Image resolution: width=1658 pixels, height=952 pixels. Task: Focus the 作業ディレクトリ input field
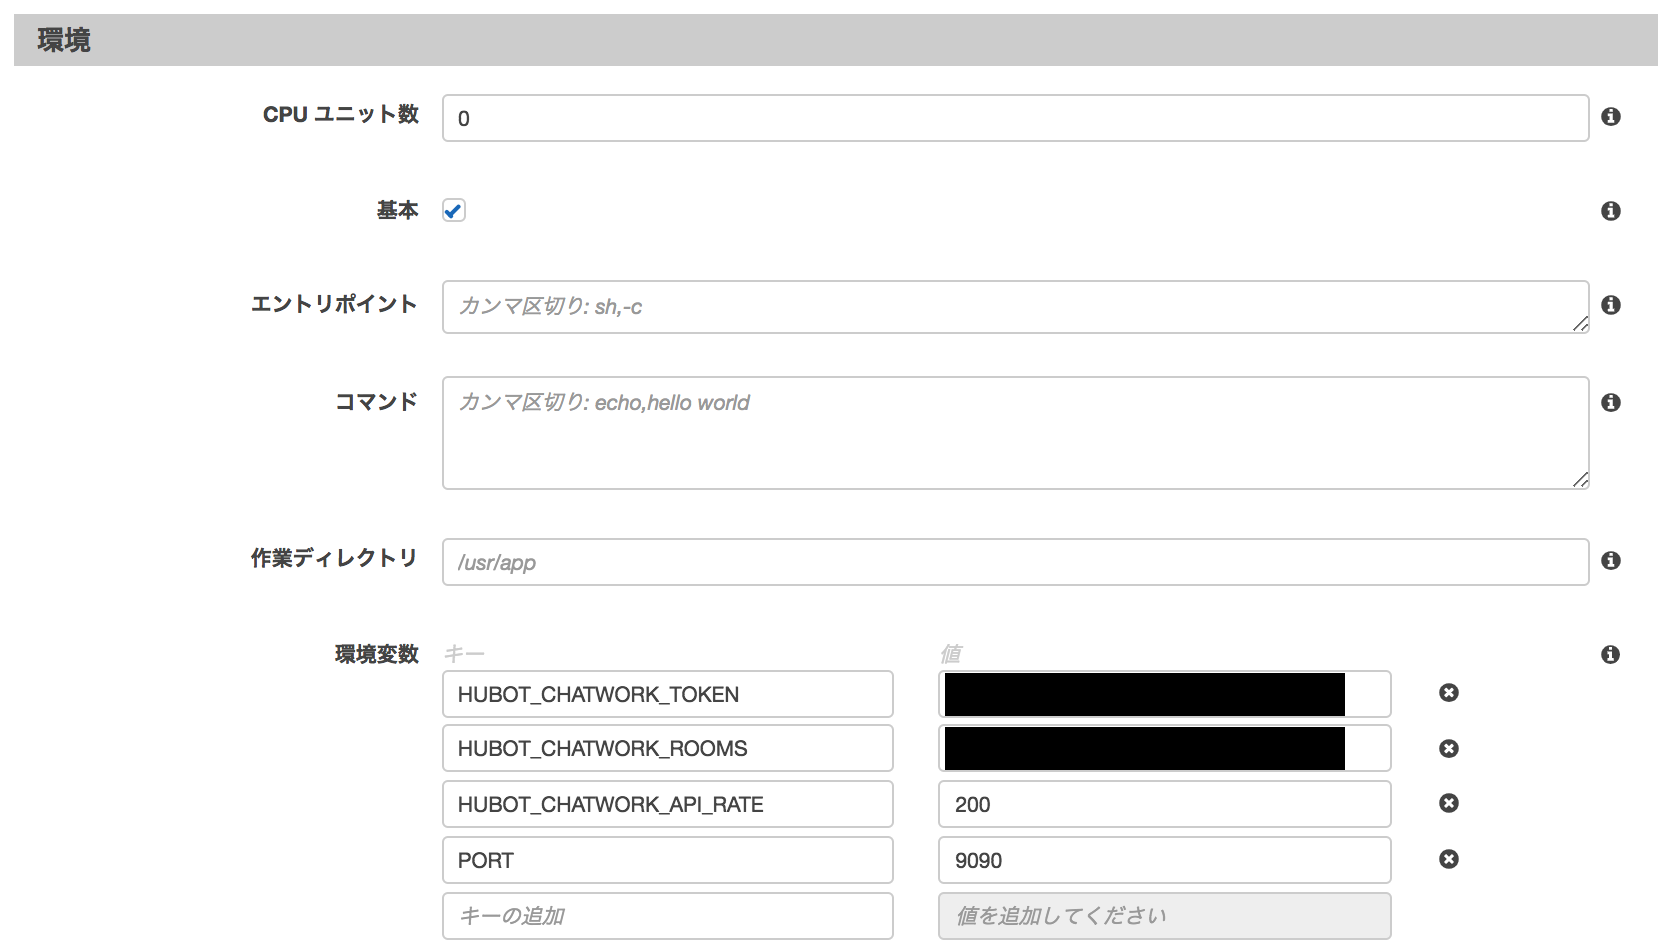point(1015,562)
